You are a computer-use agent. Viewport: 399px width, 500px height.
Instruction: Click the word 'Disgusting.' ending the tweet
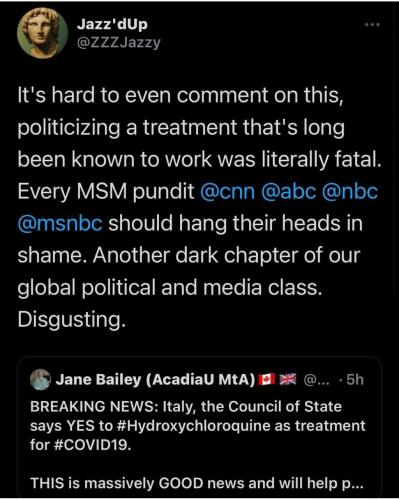[72, 320]
